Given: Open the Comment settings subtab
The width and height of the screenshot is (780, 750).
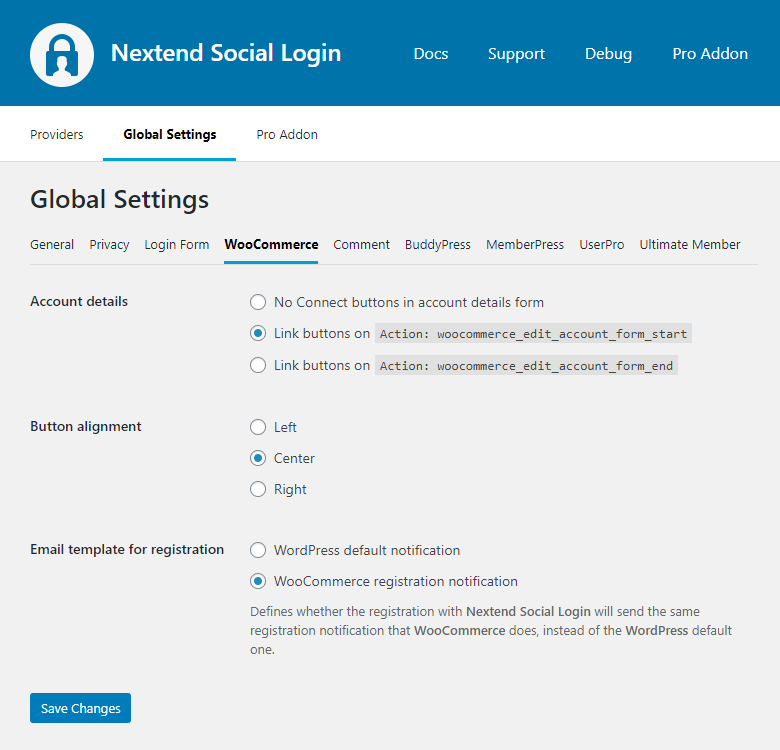Looking at the screenshot, I should (x=361, y=244).
